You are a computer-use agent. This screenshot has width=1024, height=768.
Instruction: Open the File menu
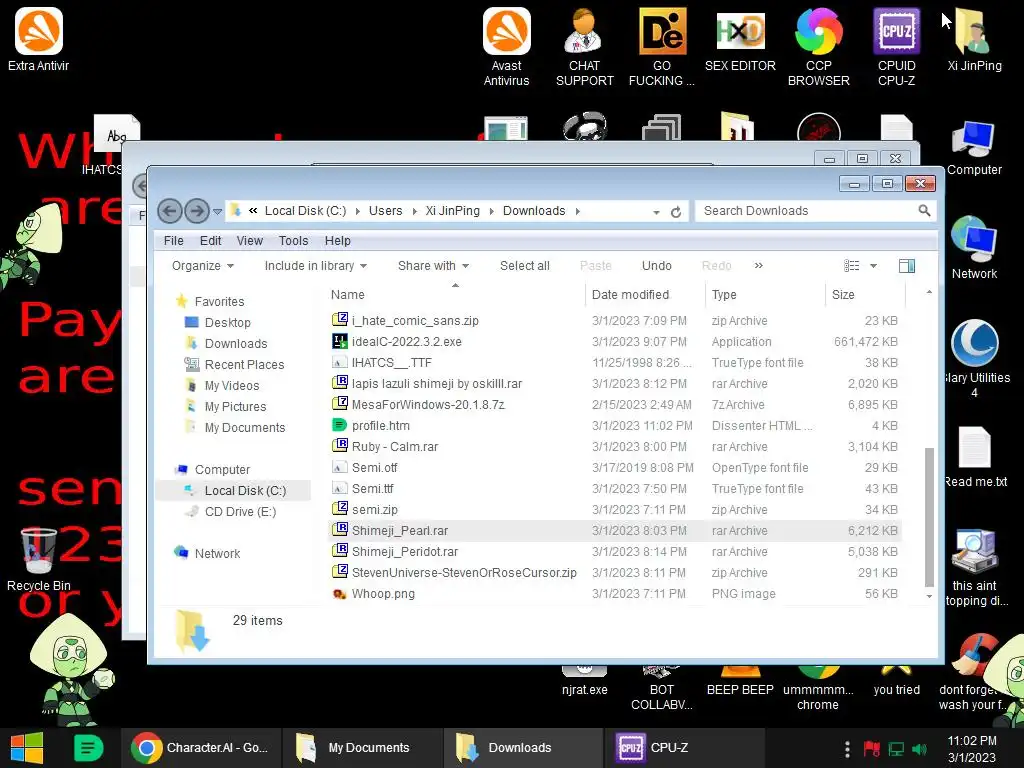pos(173,241)
